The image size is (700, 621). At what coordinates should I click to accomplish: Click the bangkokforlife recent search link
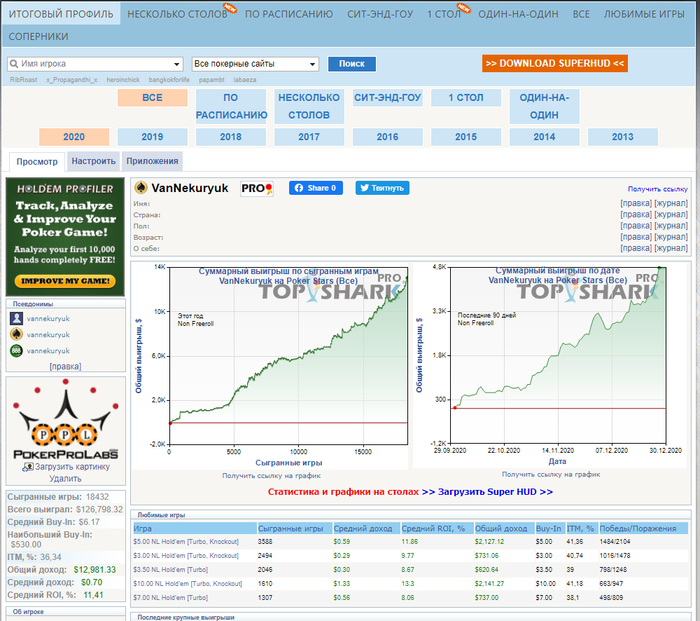point(169,80)
